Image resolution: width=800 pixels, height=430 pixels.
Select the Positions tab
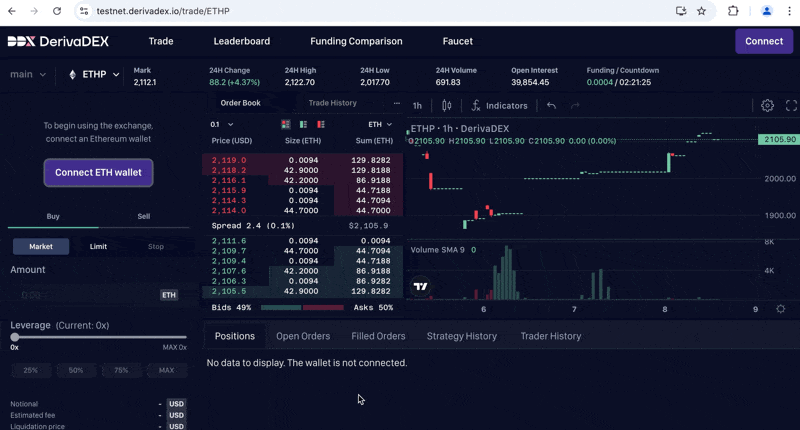(235, 336)
